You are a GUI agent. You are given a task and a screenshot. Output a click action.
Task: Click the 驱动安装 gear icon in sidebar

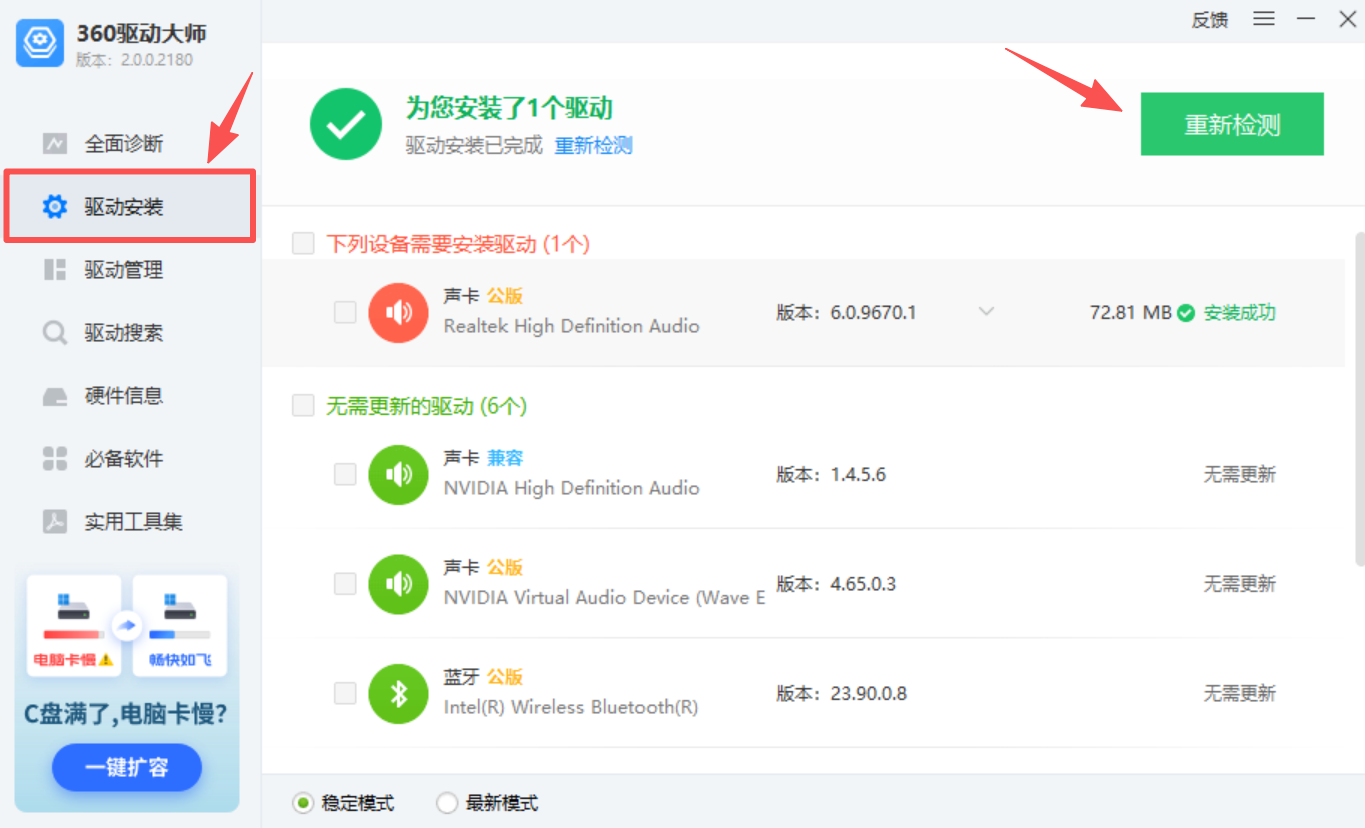[x=54, y=207]
